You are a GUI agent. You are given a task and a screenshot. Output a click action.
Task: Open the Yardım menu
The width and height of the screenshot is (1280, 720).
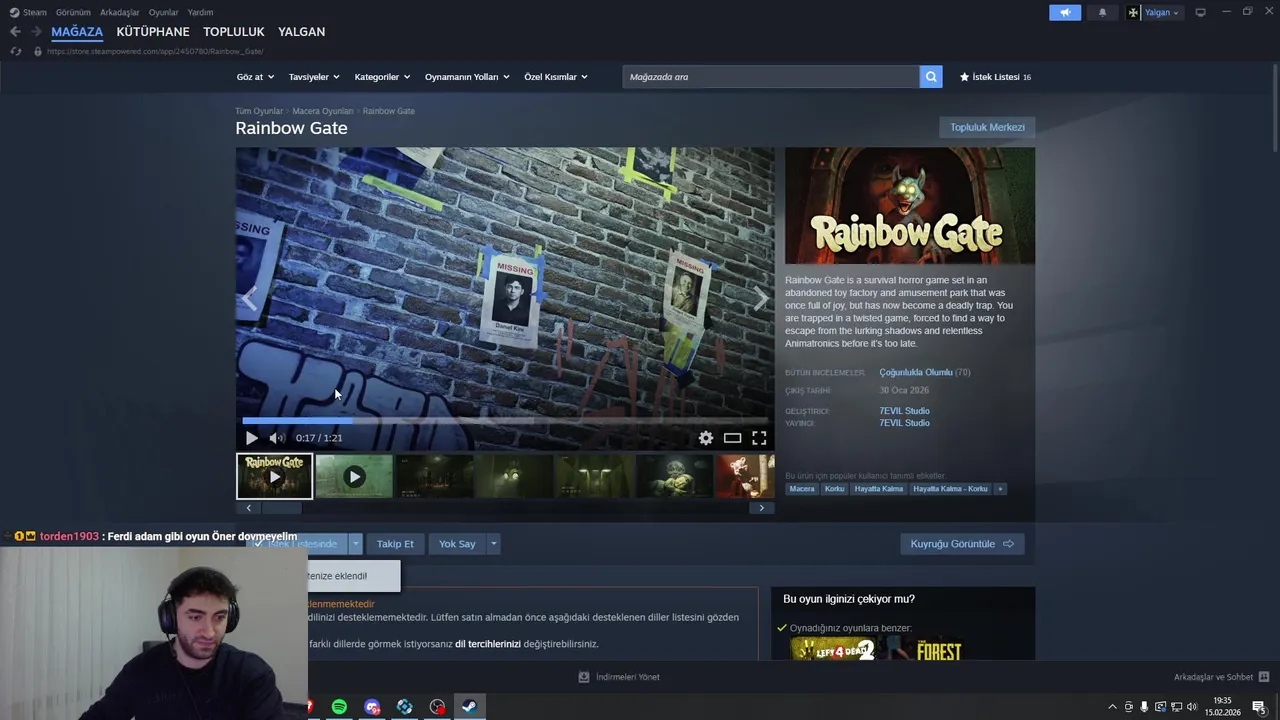pyautogui.click(x=200, y=12)
